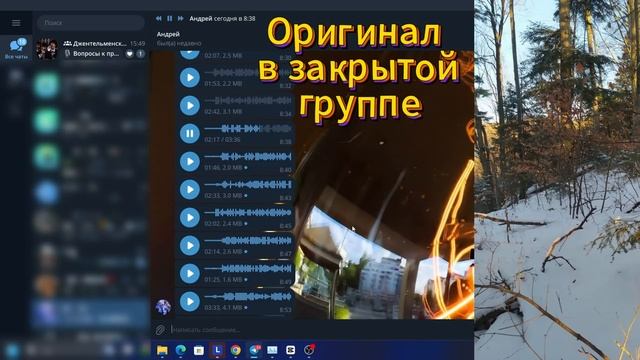Screen dimensions: 640x360
Task: Pause playback from top player bar
Action: tap(169, 19)
